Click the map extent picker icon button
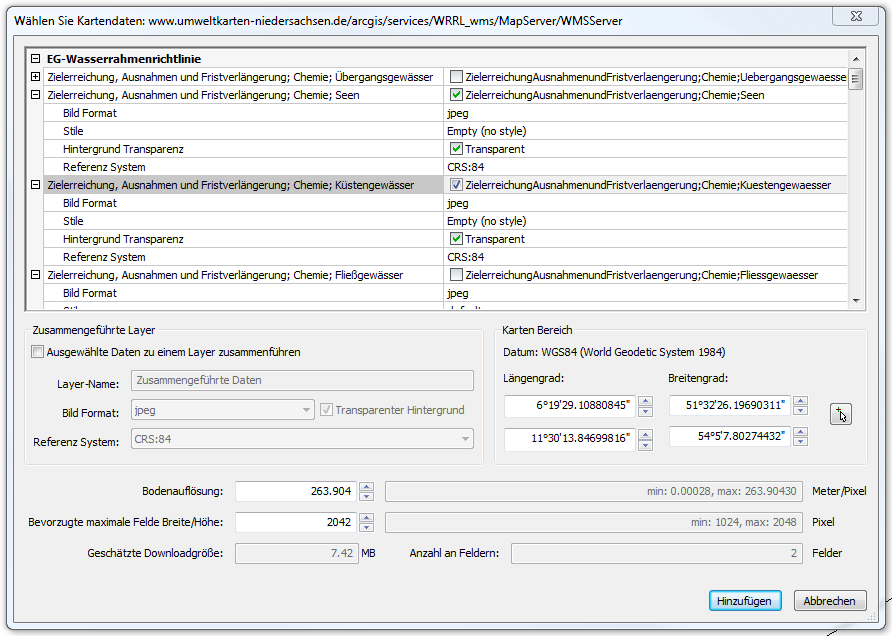The image size is (892, 636). pyautogui.click(x=841, y=414)
